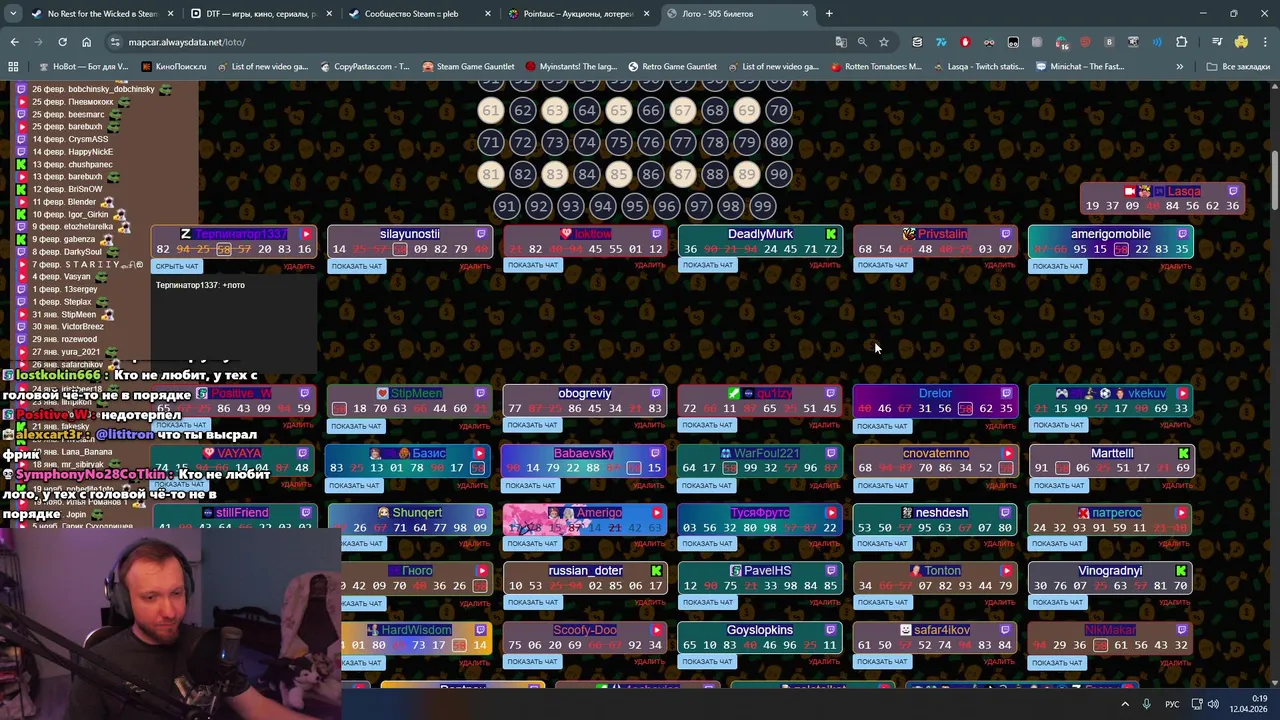Click lotto ball number 99
This screenshot has width=1280, height=720.
(x=762, y=206)
